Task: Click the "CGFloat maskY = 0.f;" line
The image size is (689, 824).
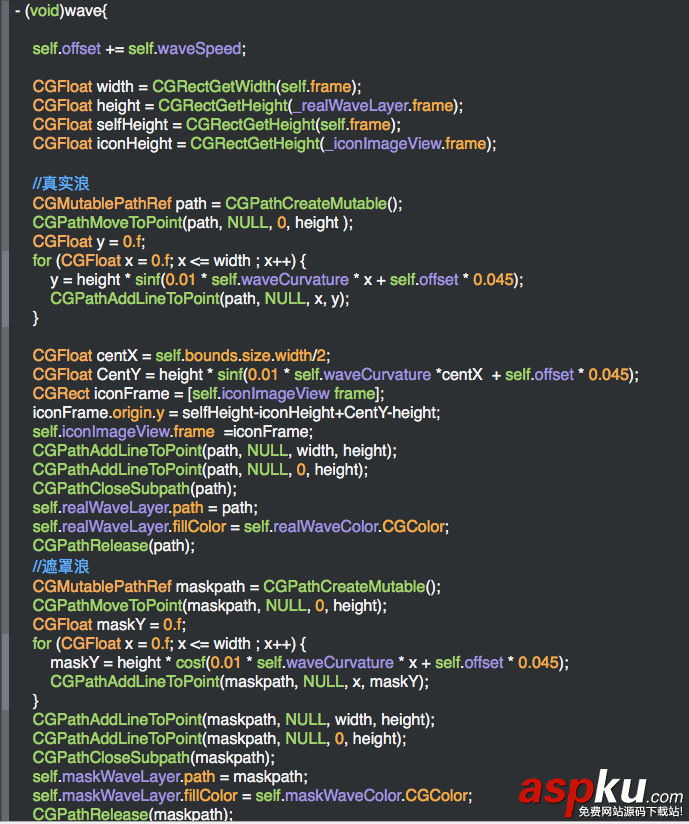Action: pos(109,624)
